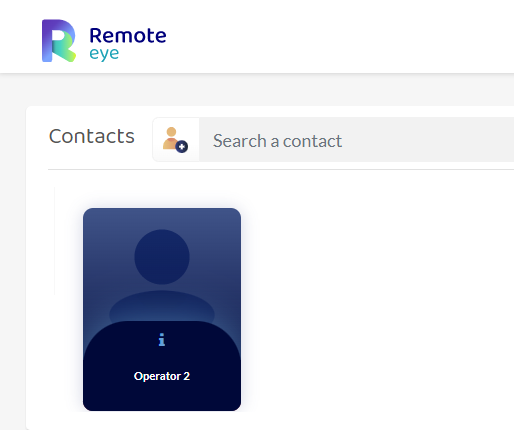View Operator 2 info icon
514x430 pixels.
[x=162, y=340]
